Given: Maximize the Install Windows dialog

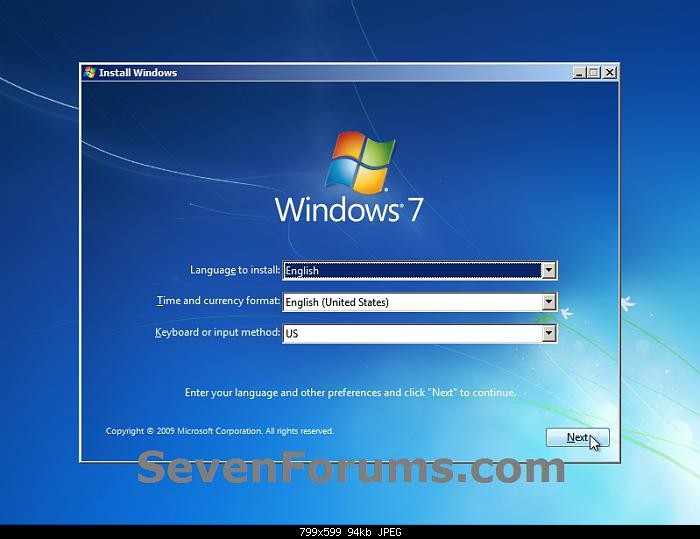Looking at the screenshot, I should point(595,72).
